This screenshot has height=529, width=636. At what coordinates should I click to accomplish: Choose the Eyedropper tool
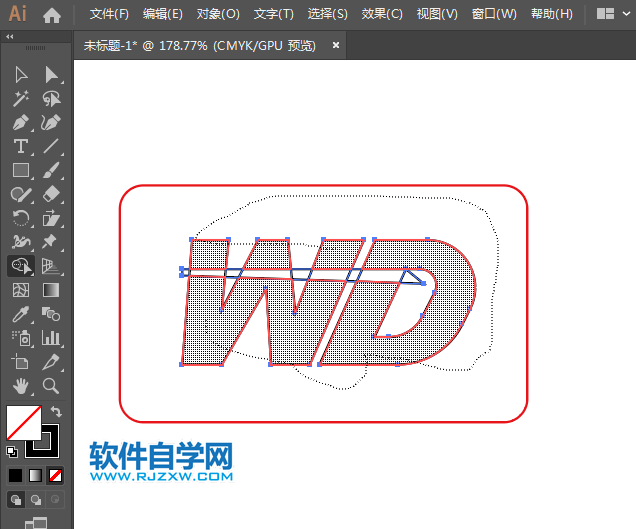(x=21, y=314)
